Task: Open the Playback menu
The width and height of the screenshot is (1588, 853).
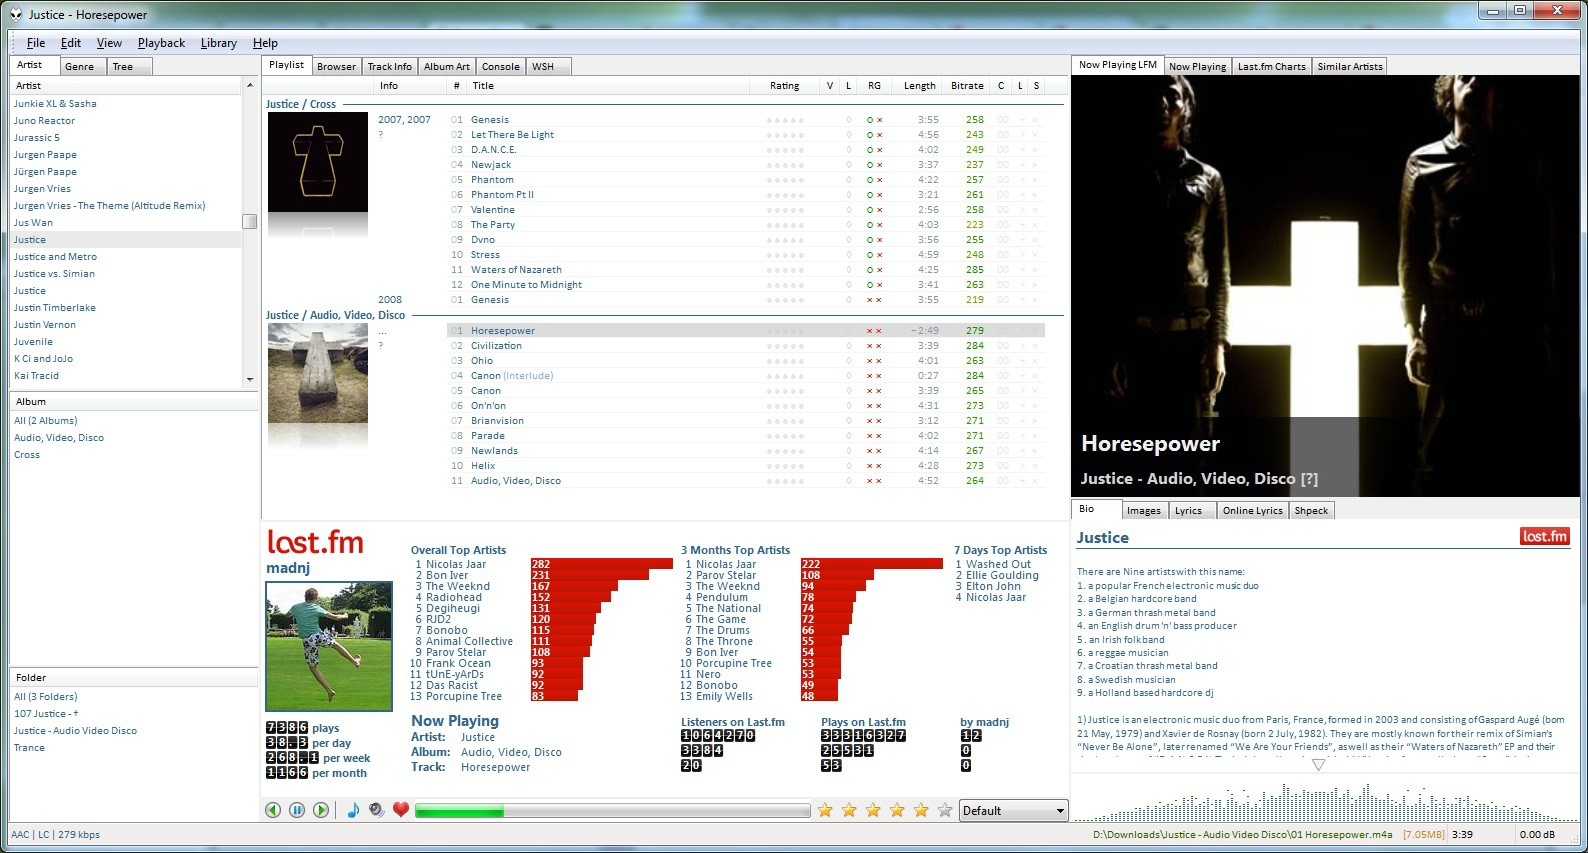Action: 161,43
